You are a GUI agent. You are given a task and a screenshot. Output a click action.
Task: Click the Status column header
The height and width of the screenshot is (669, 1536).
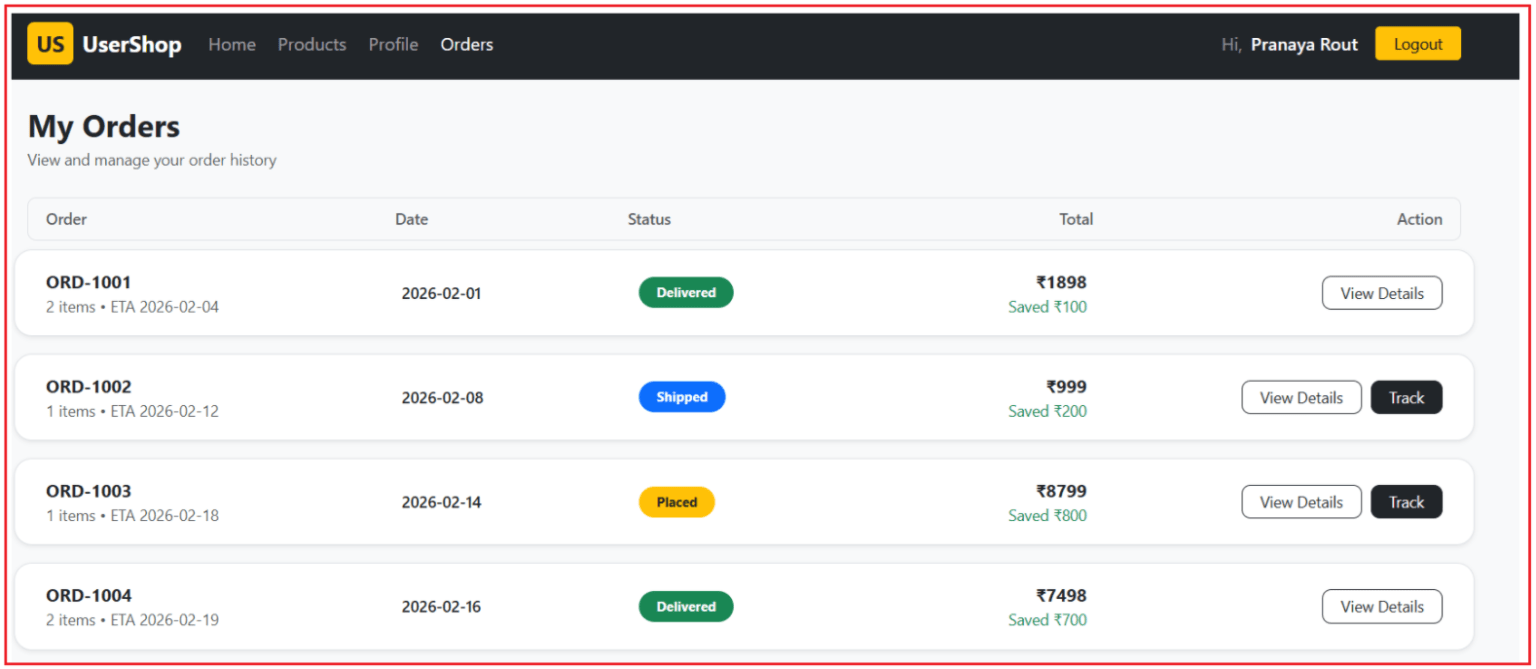(649, 219)
